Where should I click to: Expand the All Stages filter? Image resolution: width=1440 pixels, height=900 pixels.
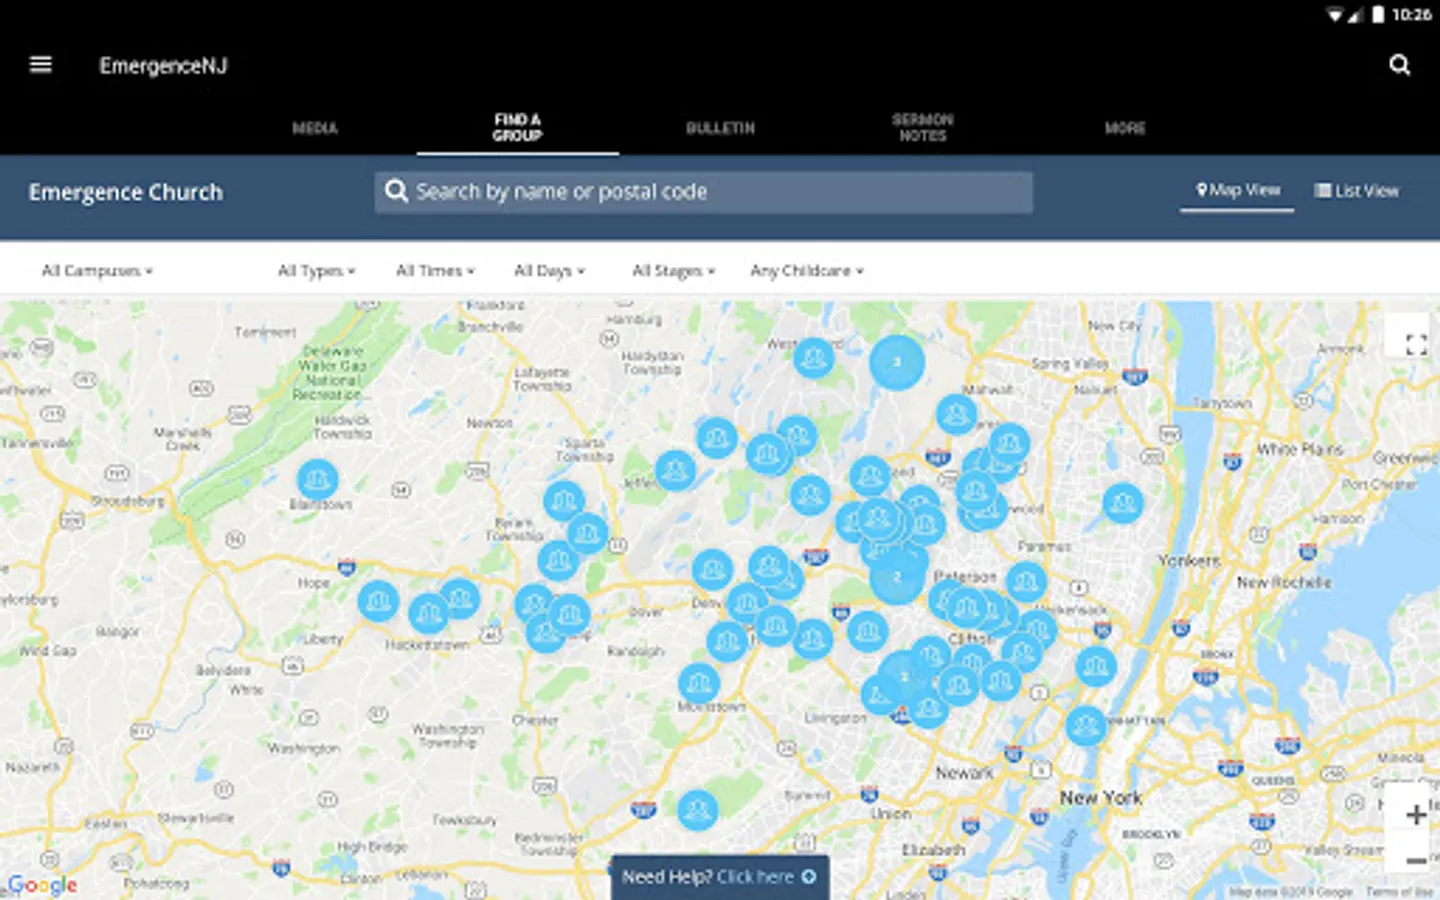click(673, 271)
